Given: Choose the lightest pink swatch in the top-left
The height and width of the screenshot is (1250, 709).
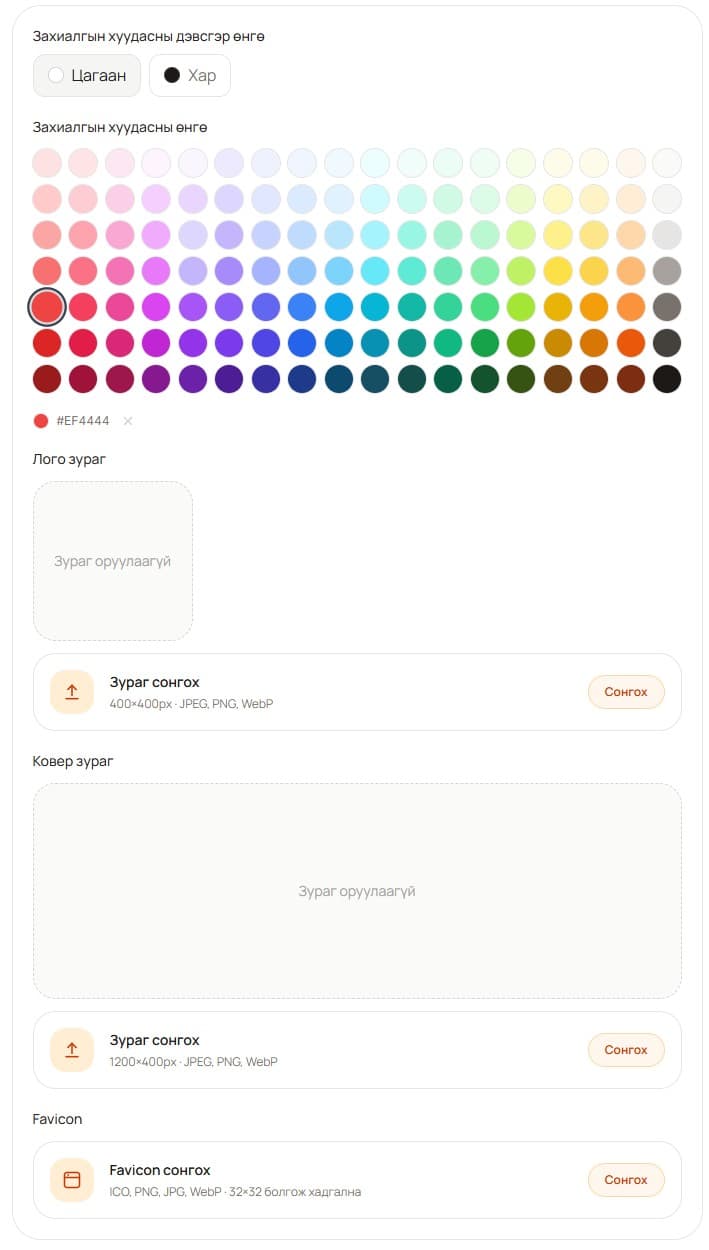Looking at the screenshot, I should pyautogui.click(x=47, y=163).
